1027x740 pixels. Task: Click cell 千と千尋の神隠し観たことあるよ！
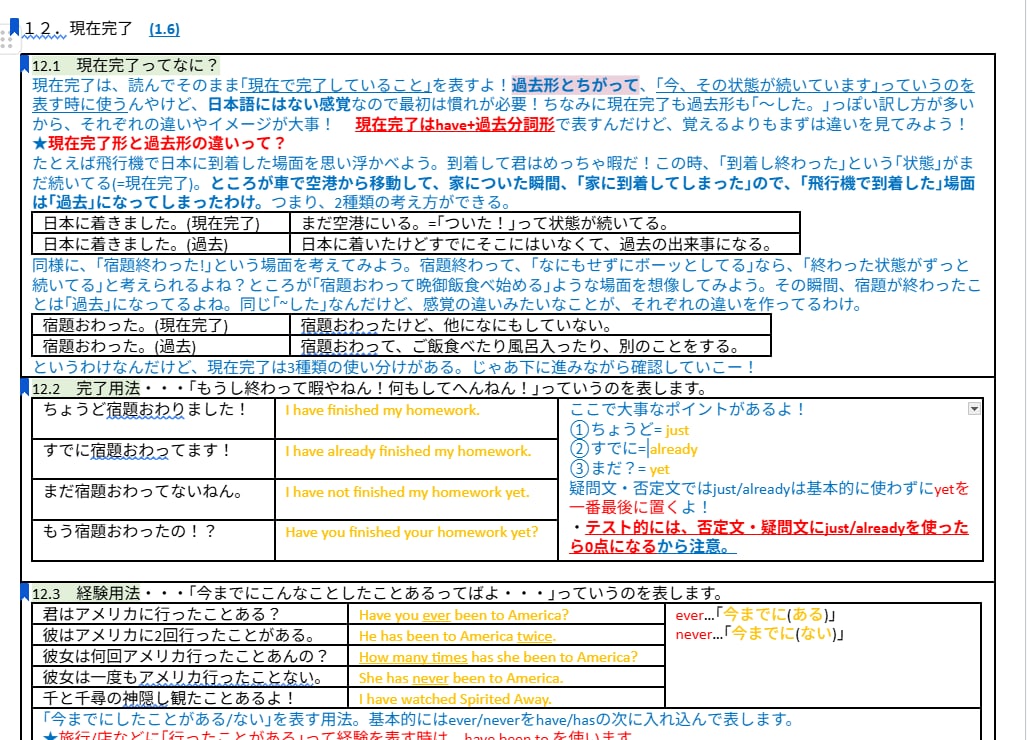pos(190,698)
